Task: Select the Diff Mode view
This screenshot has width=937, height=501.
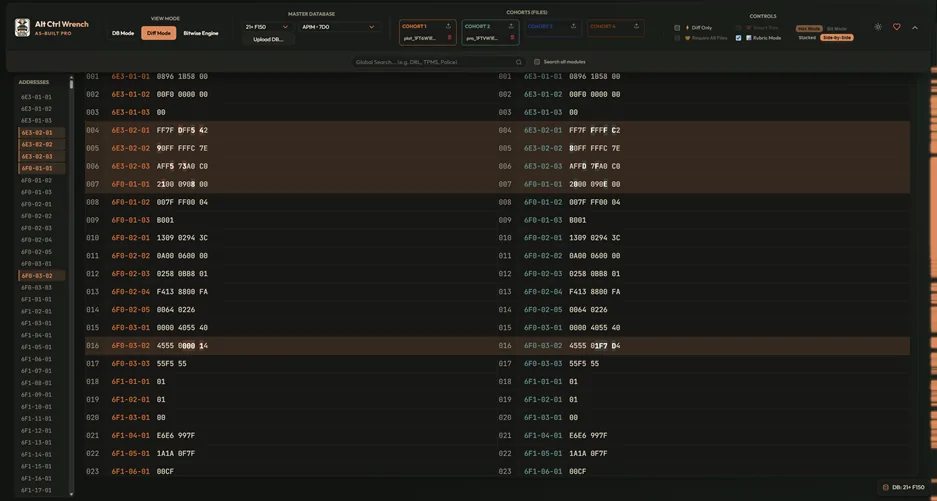Action: (x=159, y=33)
